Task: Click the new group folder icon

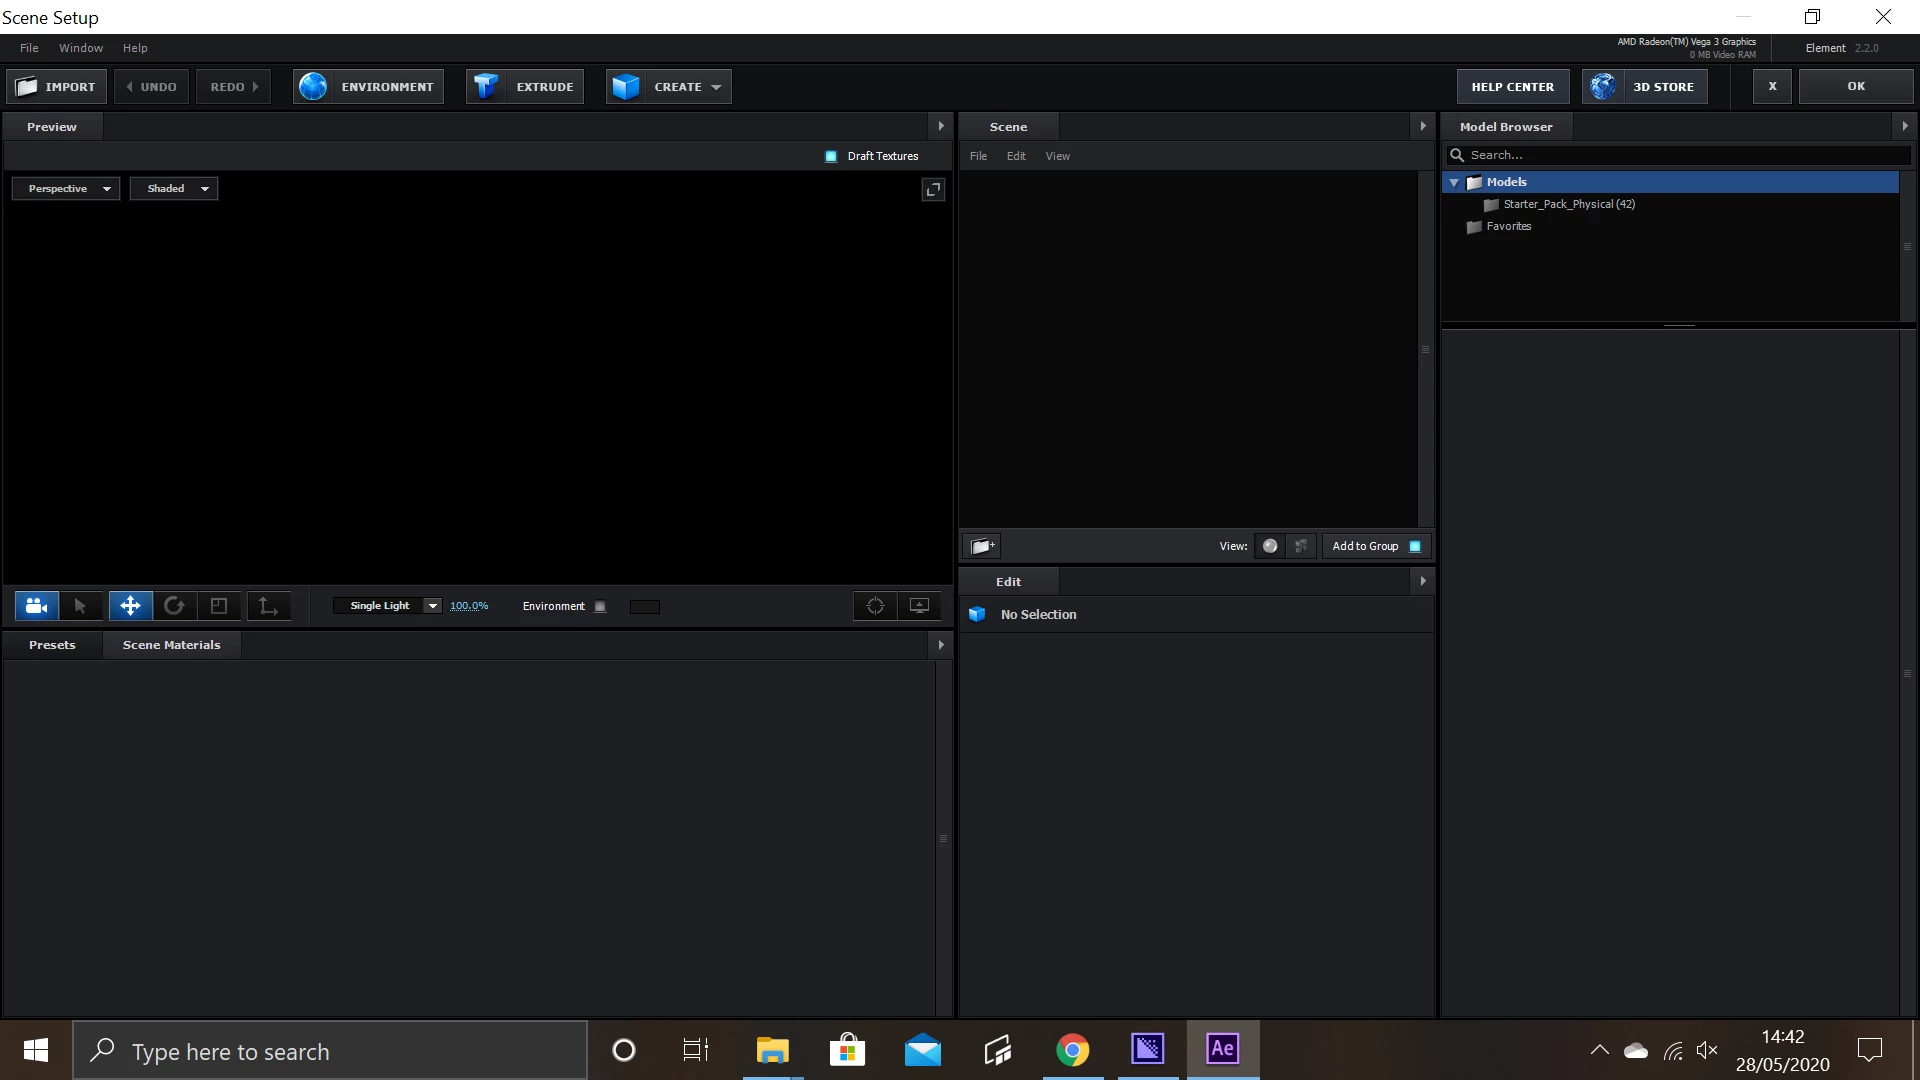Action: tap(982, 546)
